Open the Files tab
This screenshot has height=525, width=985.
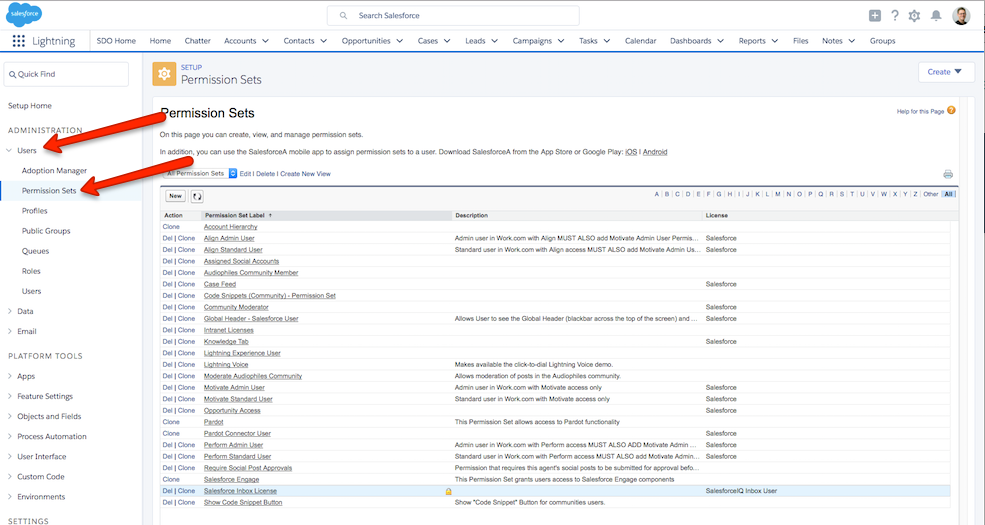pos(800,41)
